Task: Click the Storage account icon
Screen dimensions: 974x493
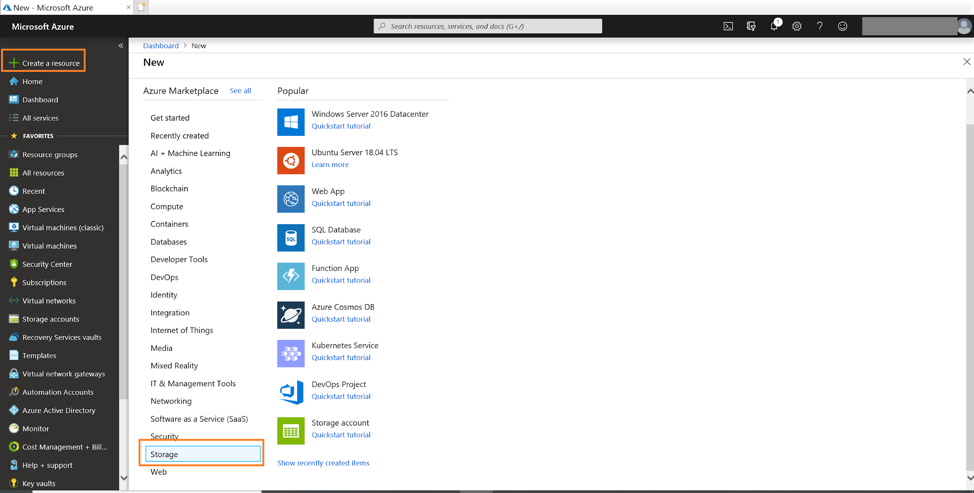Action: (x=291, y=430)
